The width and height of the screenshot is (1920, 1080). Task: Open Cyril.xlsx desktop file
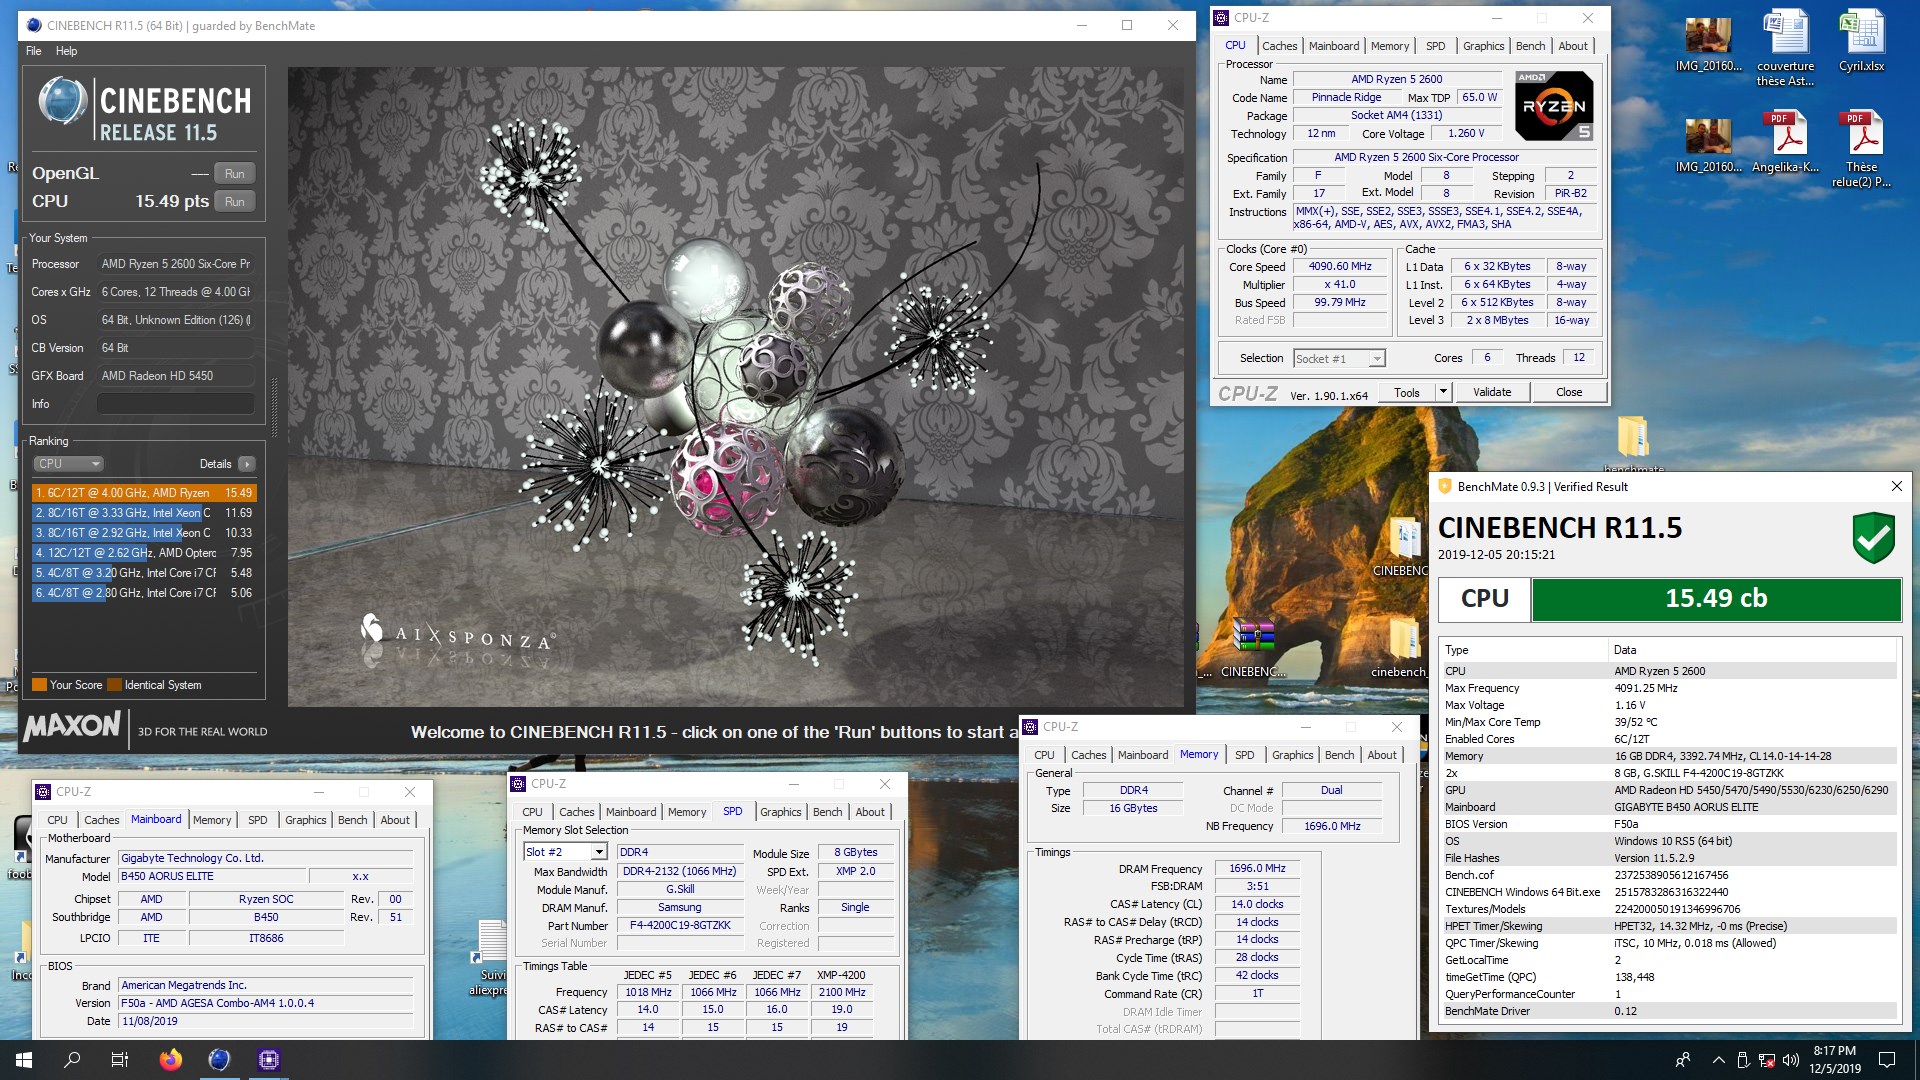[x=1862, y=42]
